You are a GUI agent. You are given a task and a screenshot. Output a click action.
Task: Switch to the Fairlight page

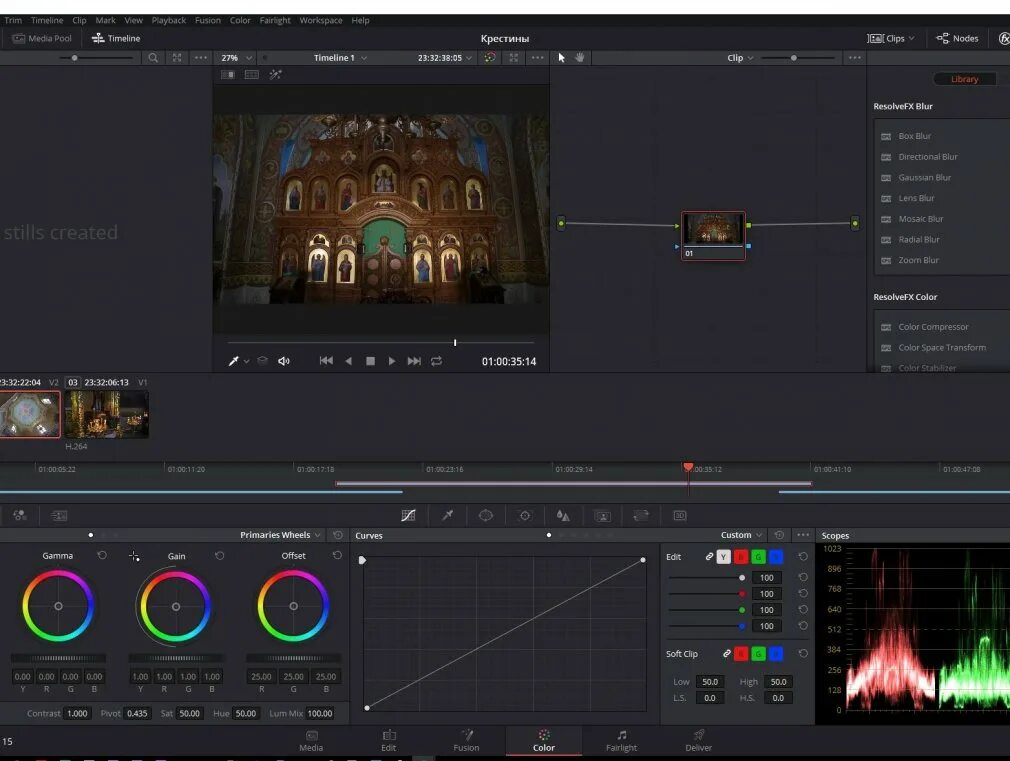coord(621,740)
